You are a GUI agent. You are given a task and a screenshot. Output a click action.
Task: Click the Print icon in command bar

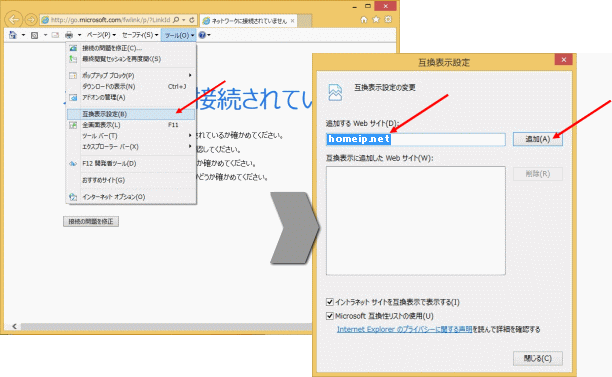pyautogui.click(x=69, y=35)
